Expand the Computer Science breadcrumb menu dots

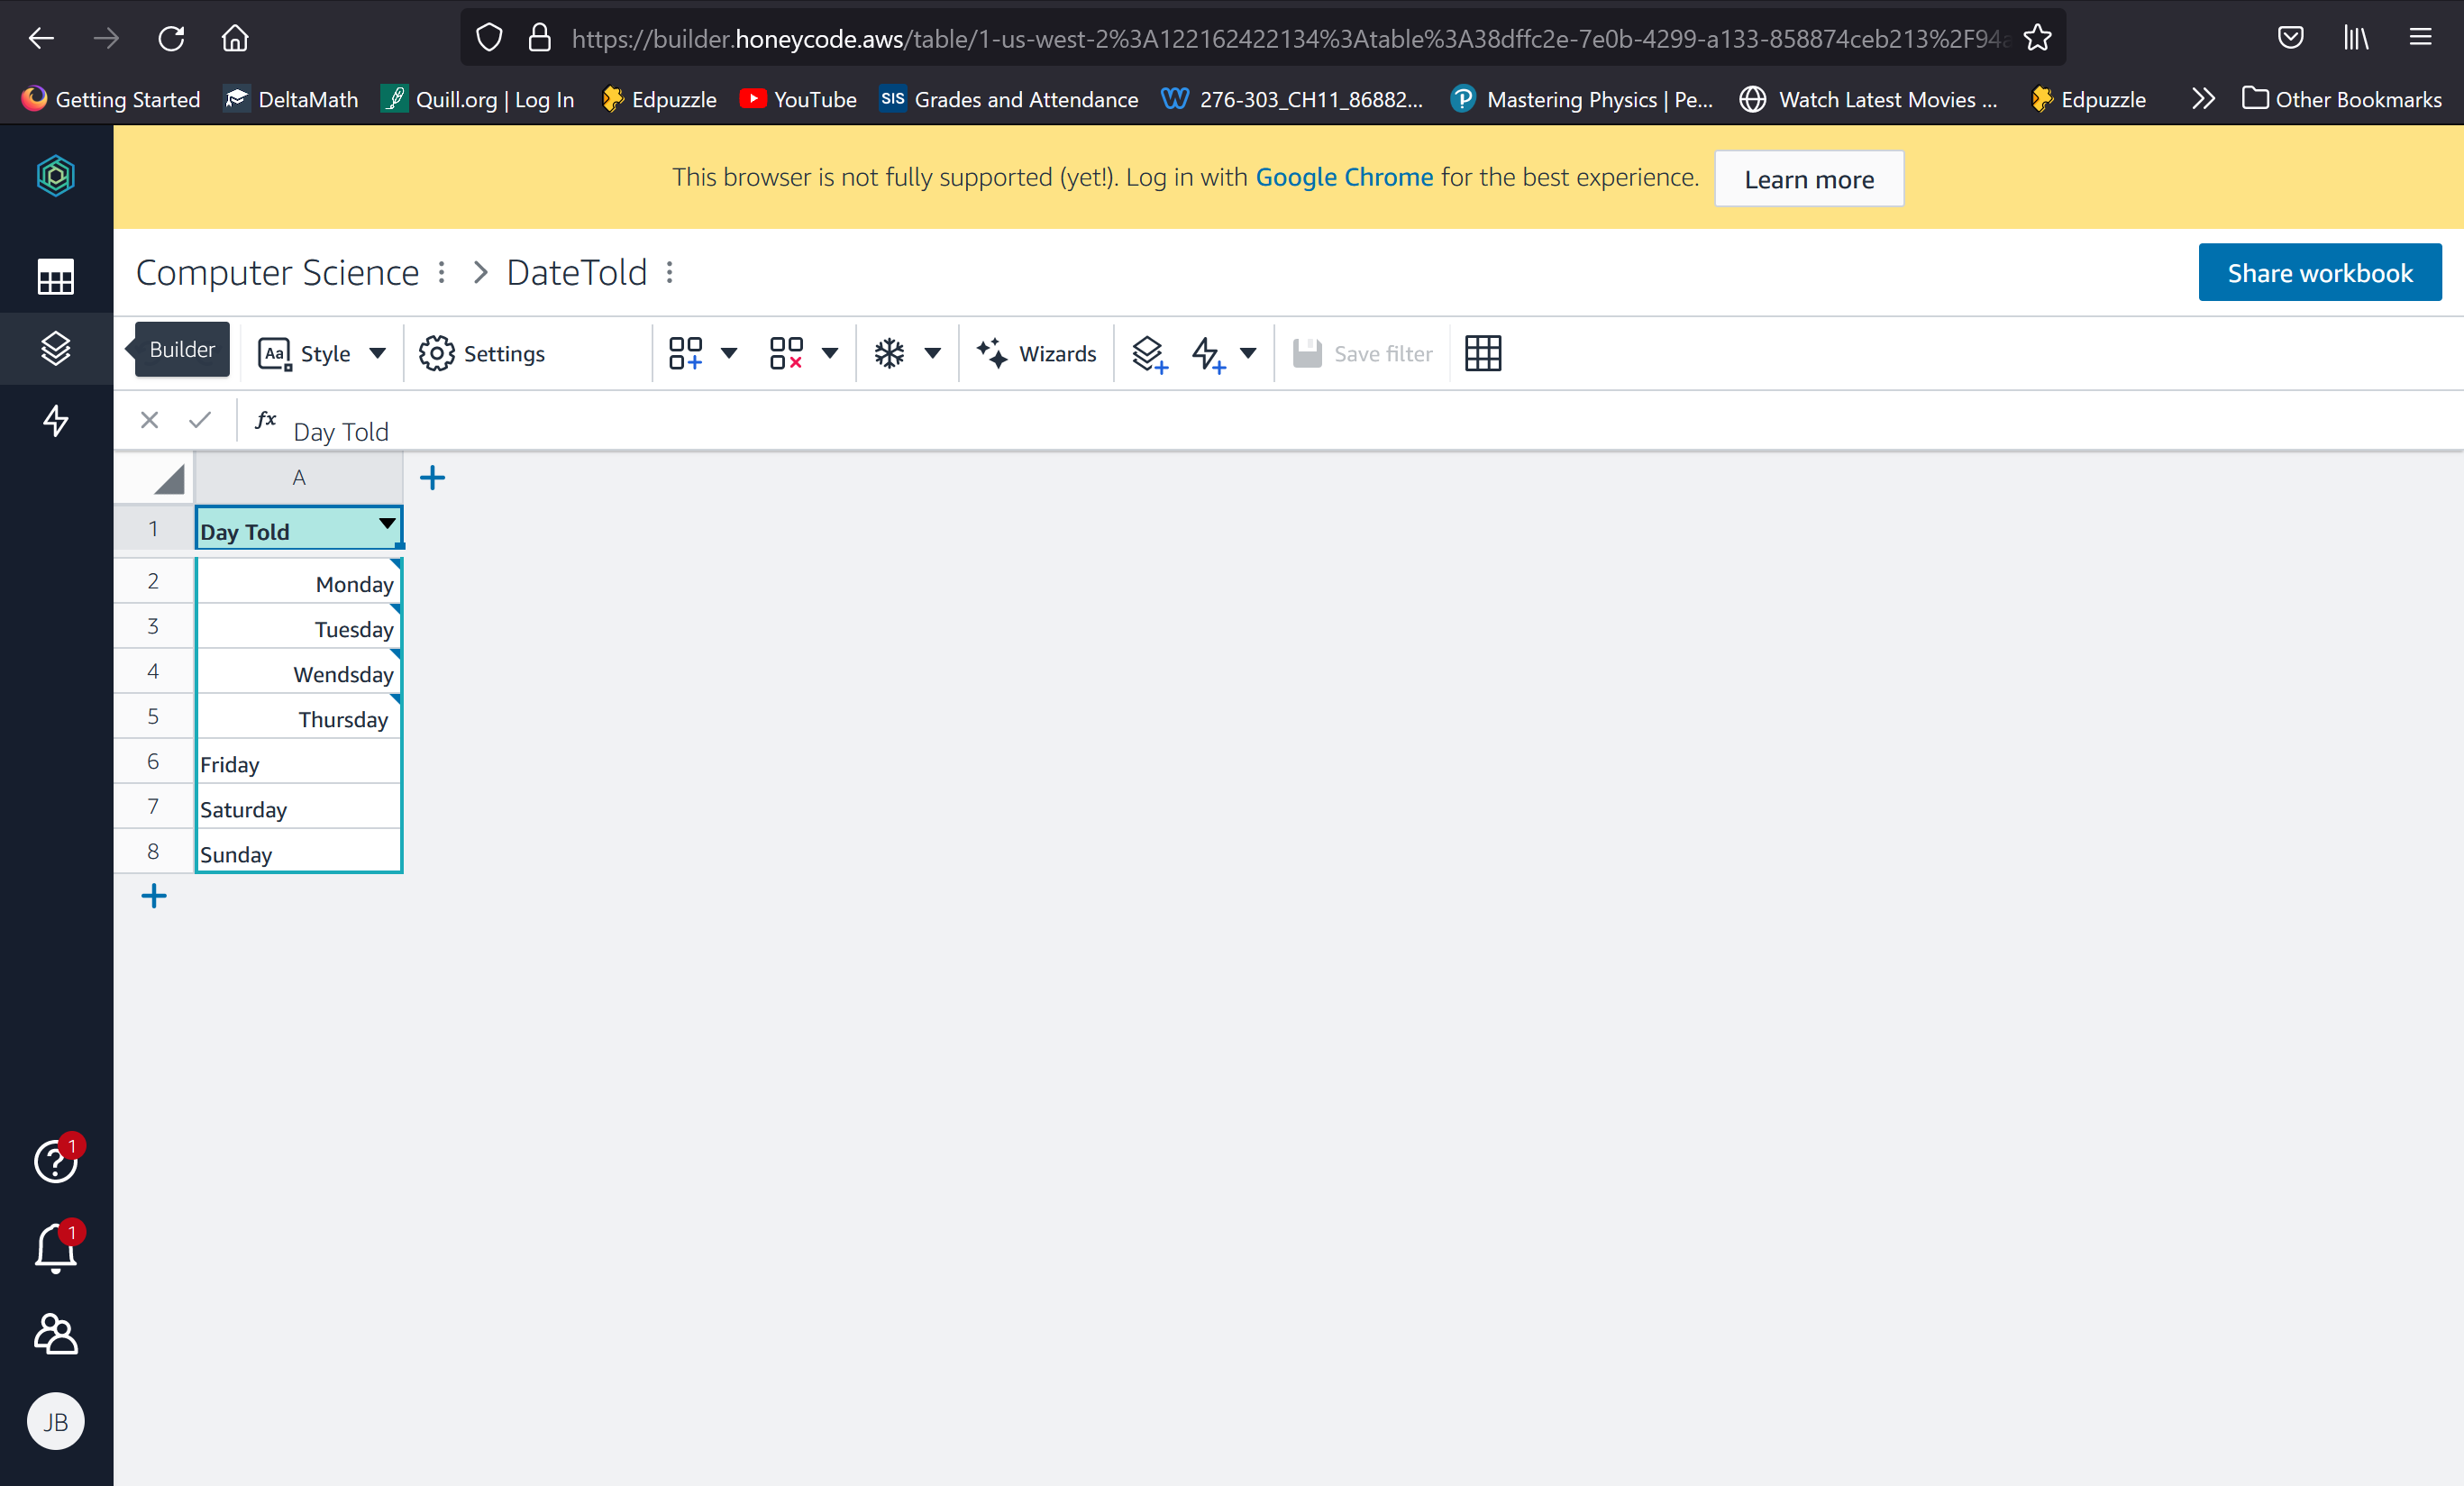click(x=441, y=272)
